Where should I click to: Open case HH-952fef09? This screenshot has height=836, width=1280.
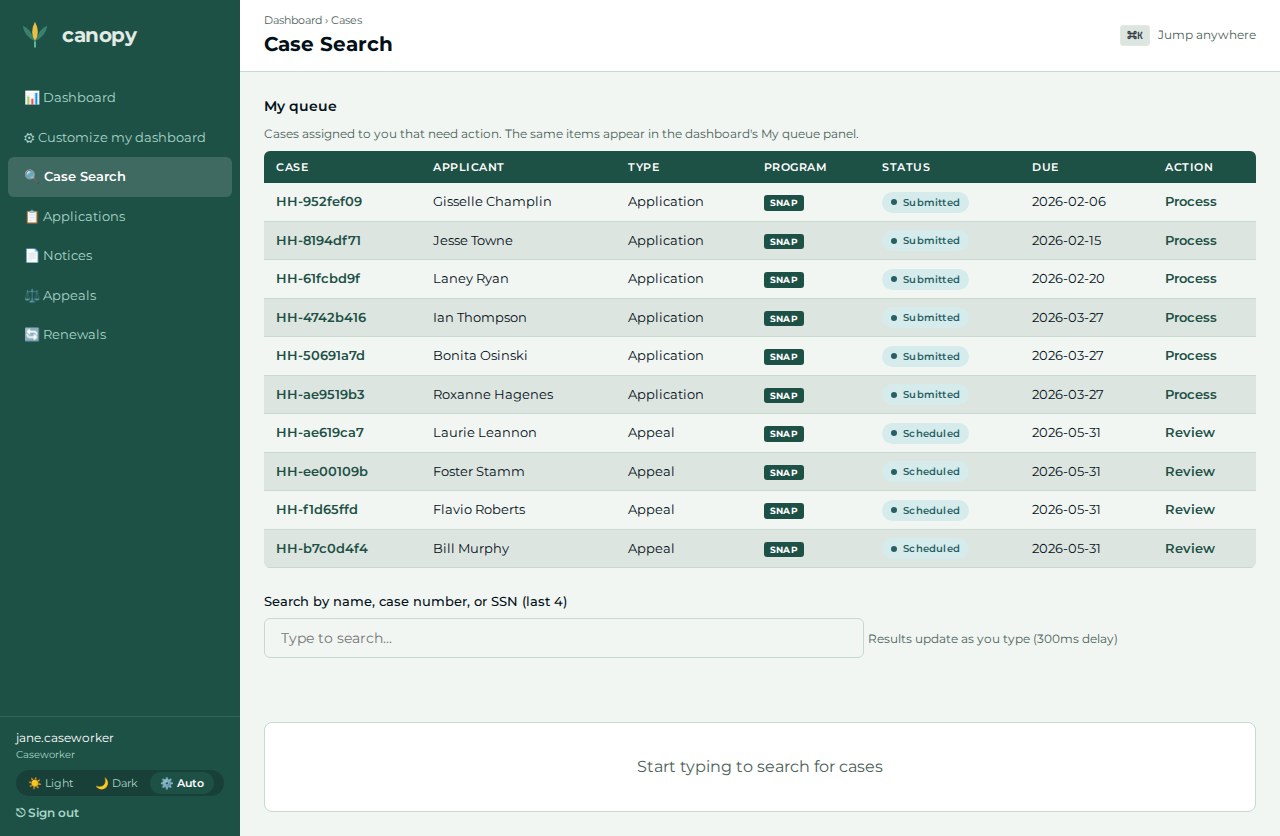[319, 202]
